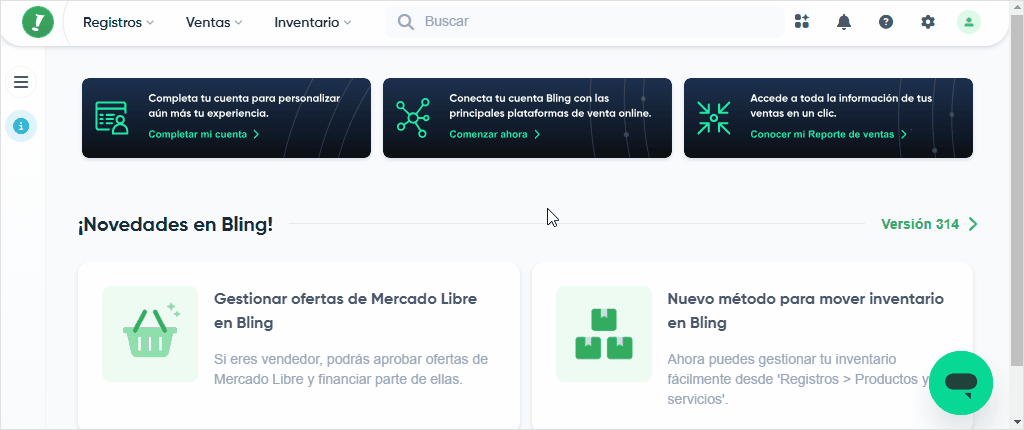This screenshot has height=430, width=1024.
Task: Click the Bling logo icon
Action: 38,22
